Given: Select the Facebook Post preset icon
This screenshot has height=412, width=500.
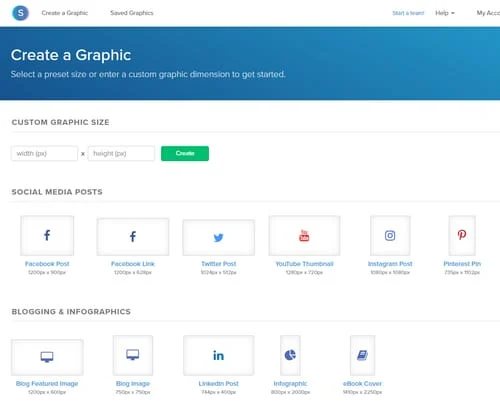Looking at the screenshot, I should point(47,235).
